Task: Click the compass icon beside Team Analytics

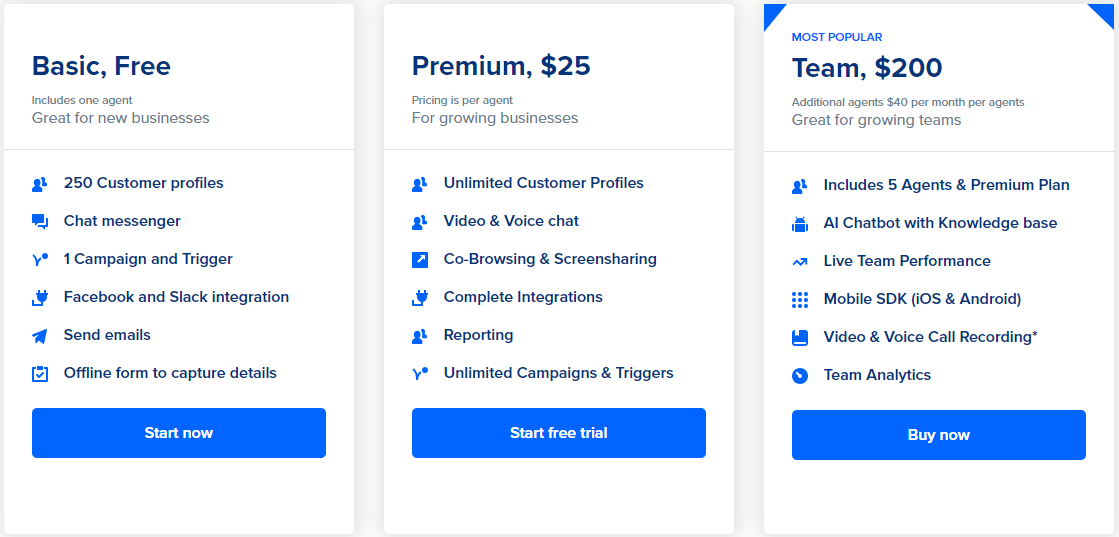Action: pos(800,376)
